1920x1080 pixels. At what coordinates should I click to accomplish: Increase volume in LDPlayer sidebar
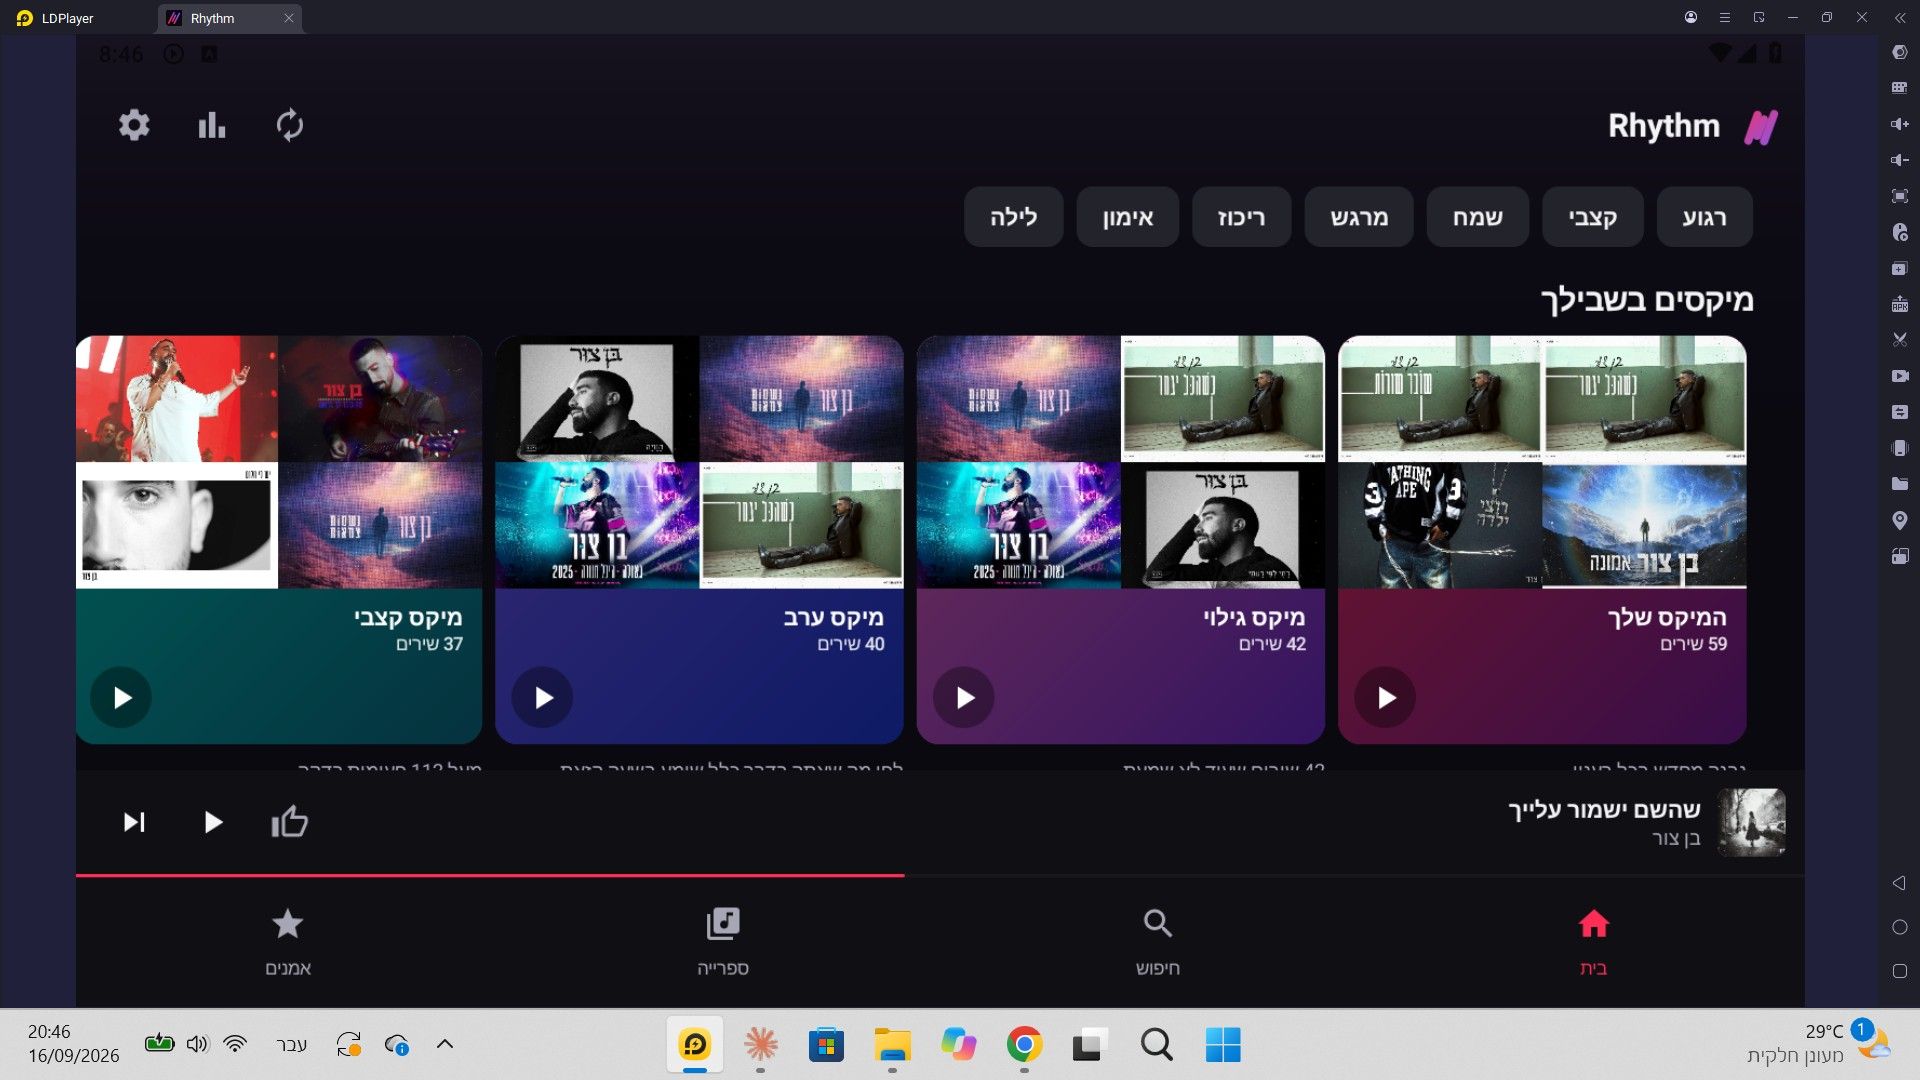pos(1900,124)
